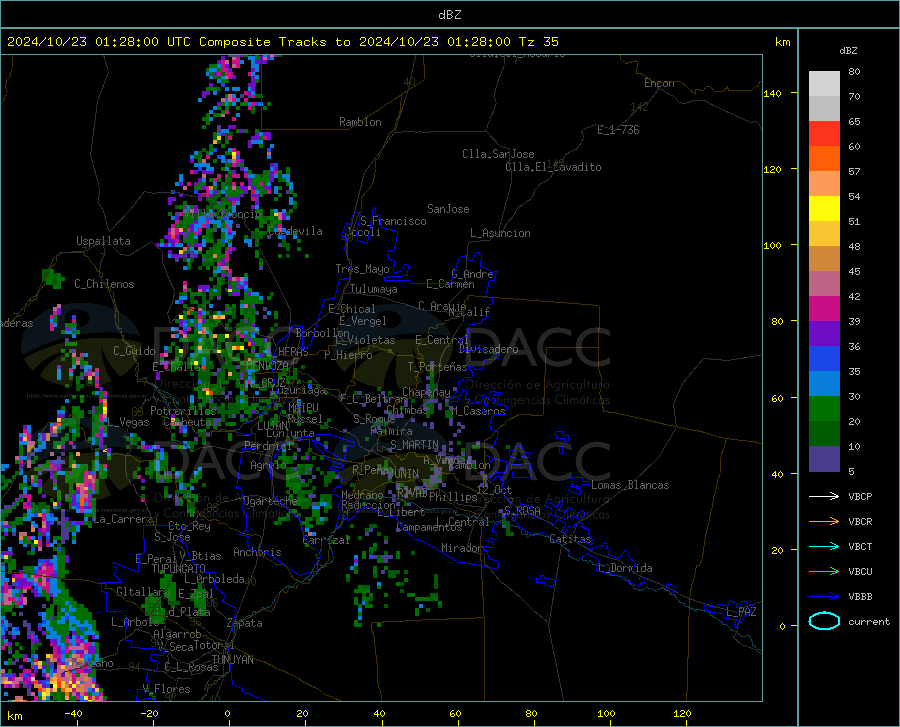
Task: Click the Uspallata label on map
Action: click(103, 241)
